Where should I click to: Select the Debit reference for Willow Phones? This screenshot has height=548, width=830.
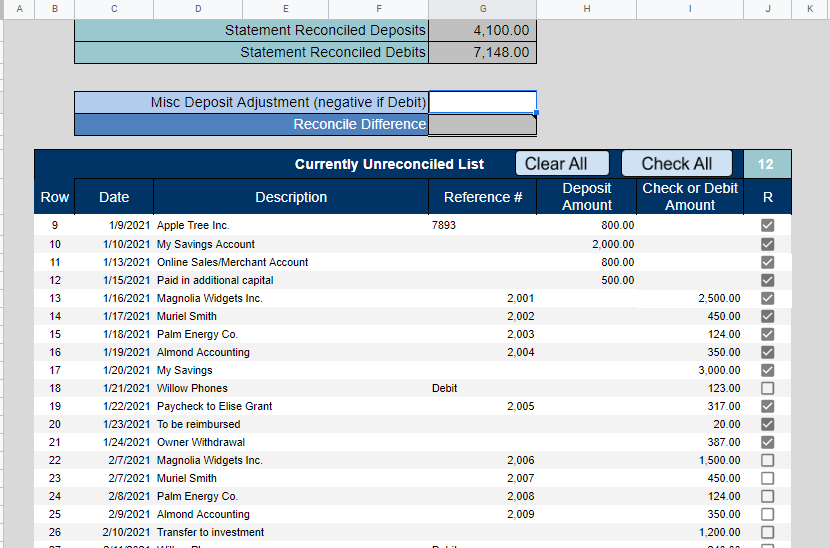pos(482,388)
